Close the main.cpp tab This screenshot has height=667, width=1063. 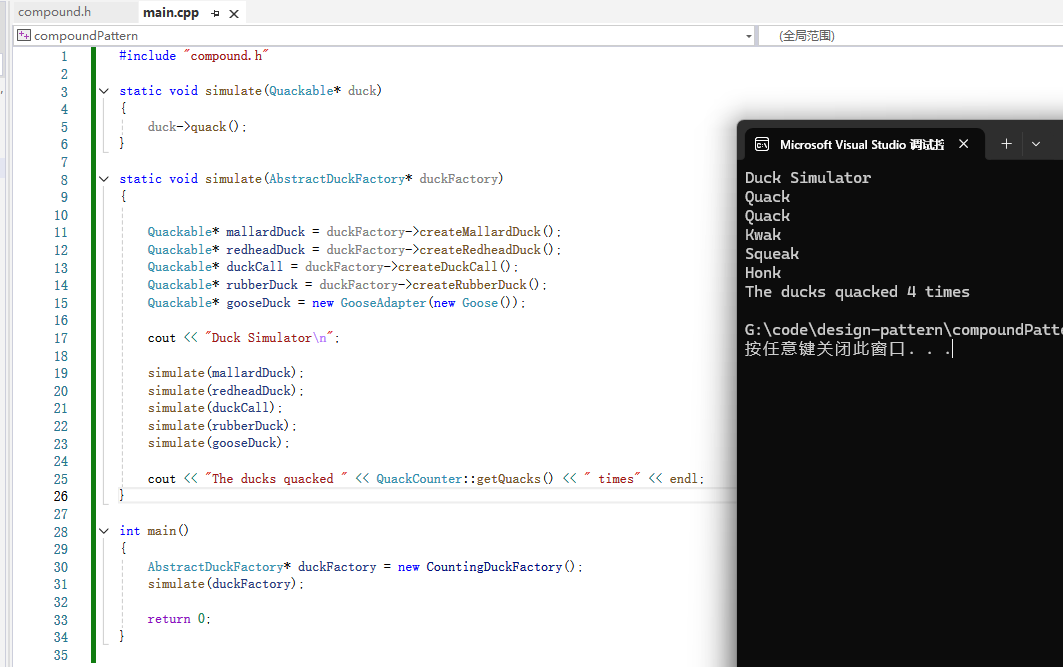click(234, 14)
